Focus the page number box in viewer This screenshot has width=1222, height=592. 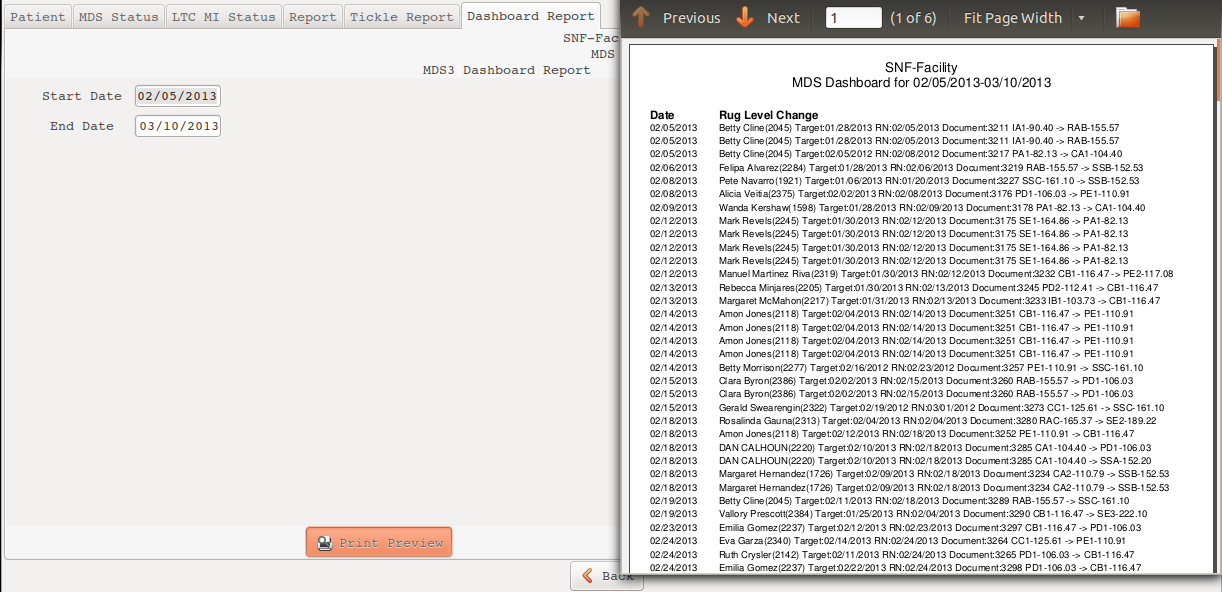pos(853,18)
